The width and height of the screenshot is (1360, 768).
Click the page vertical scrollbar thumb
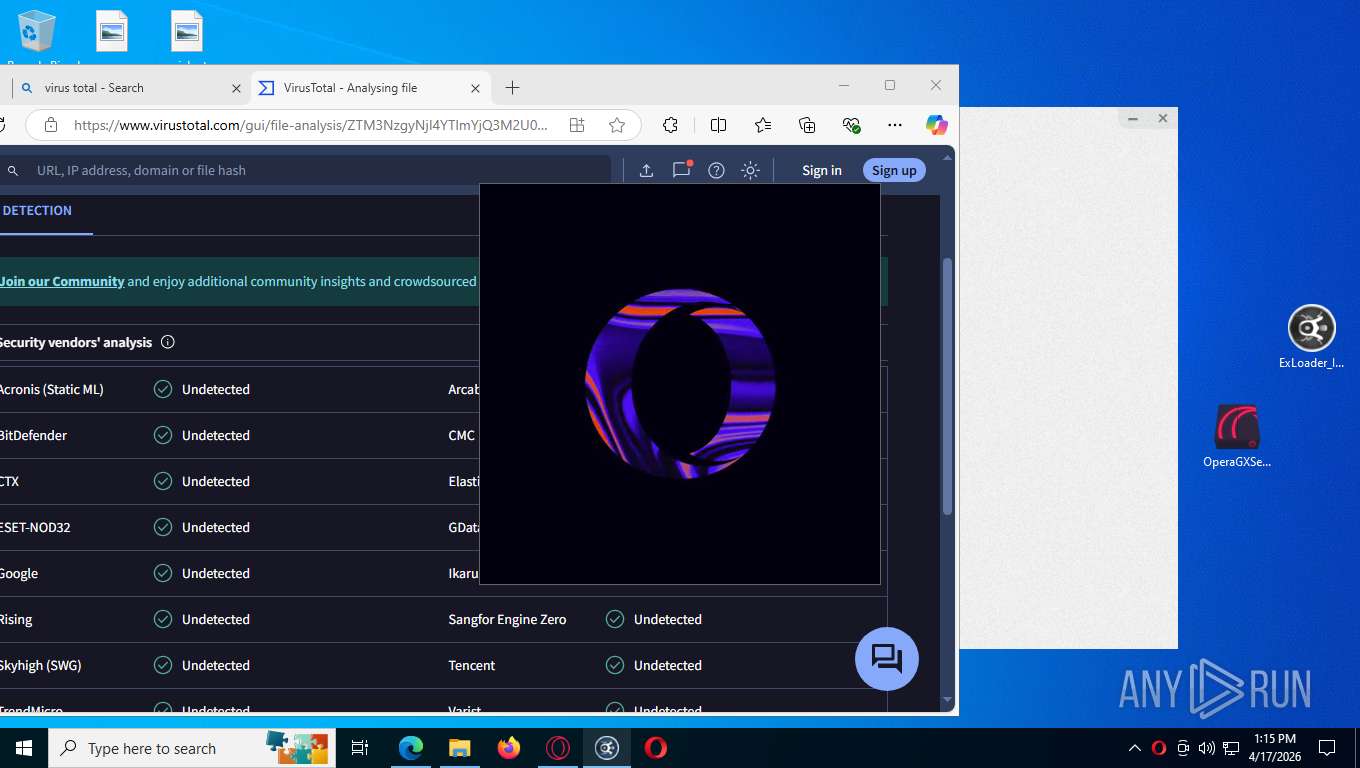point(947,385)
